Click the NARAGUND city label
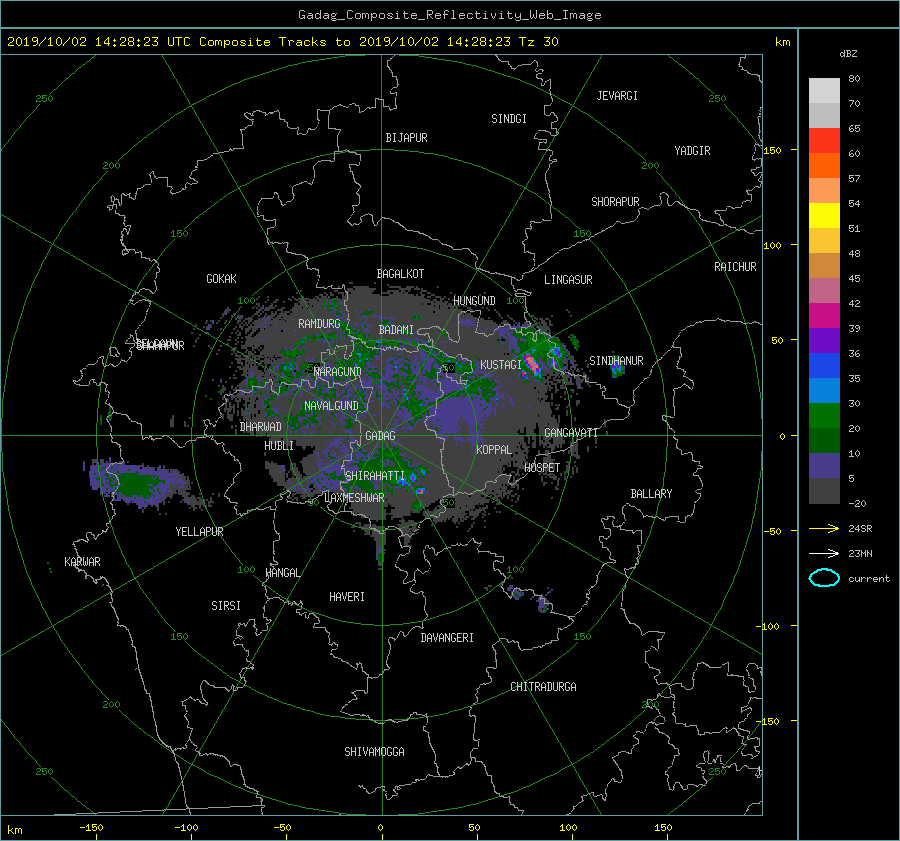This screenshot has height=841, width=900. click(x=338, y=372)
